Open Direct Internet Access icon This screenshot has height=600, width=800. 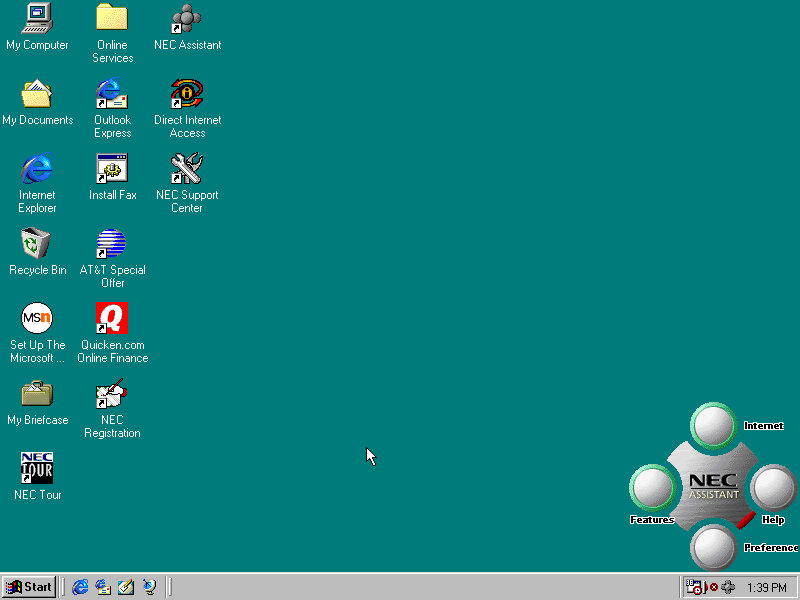(187, 94)
